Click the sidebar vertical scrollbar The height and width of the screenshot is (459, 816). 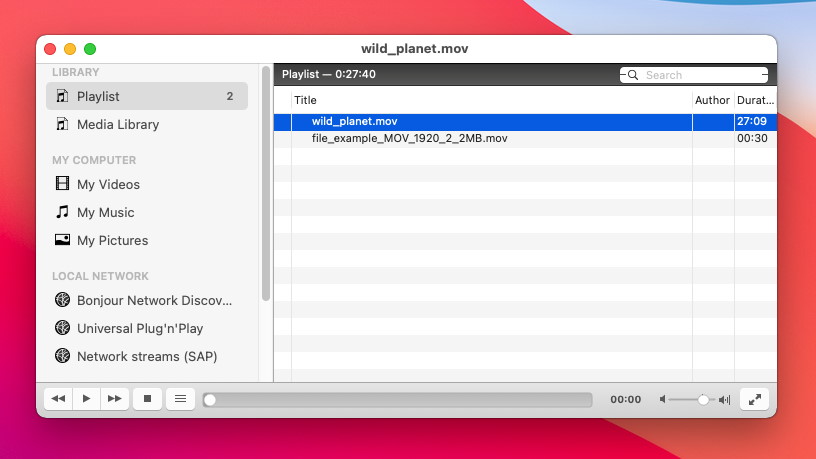(x=266, y=183)
